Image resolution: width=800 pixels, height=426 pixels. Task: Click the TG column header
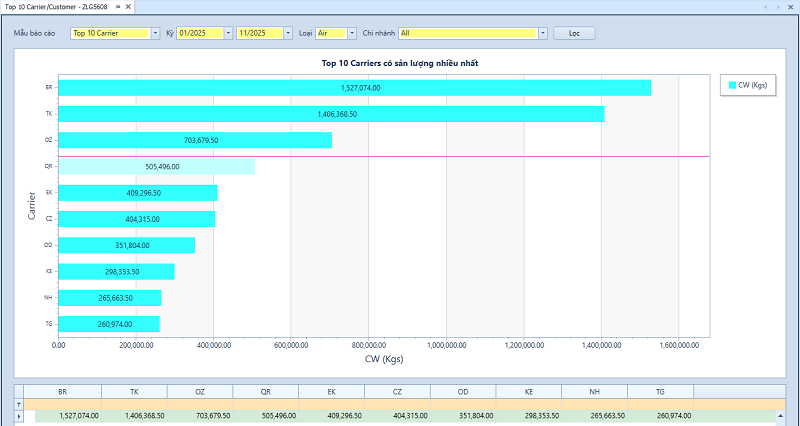point(660,391)
